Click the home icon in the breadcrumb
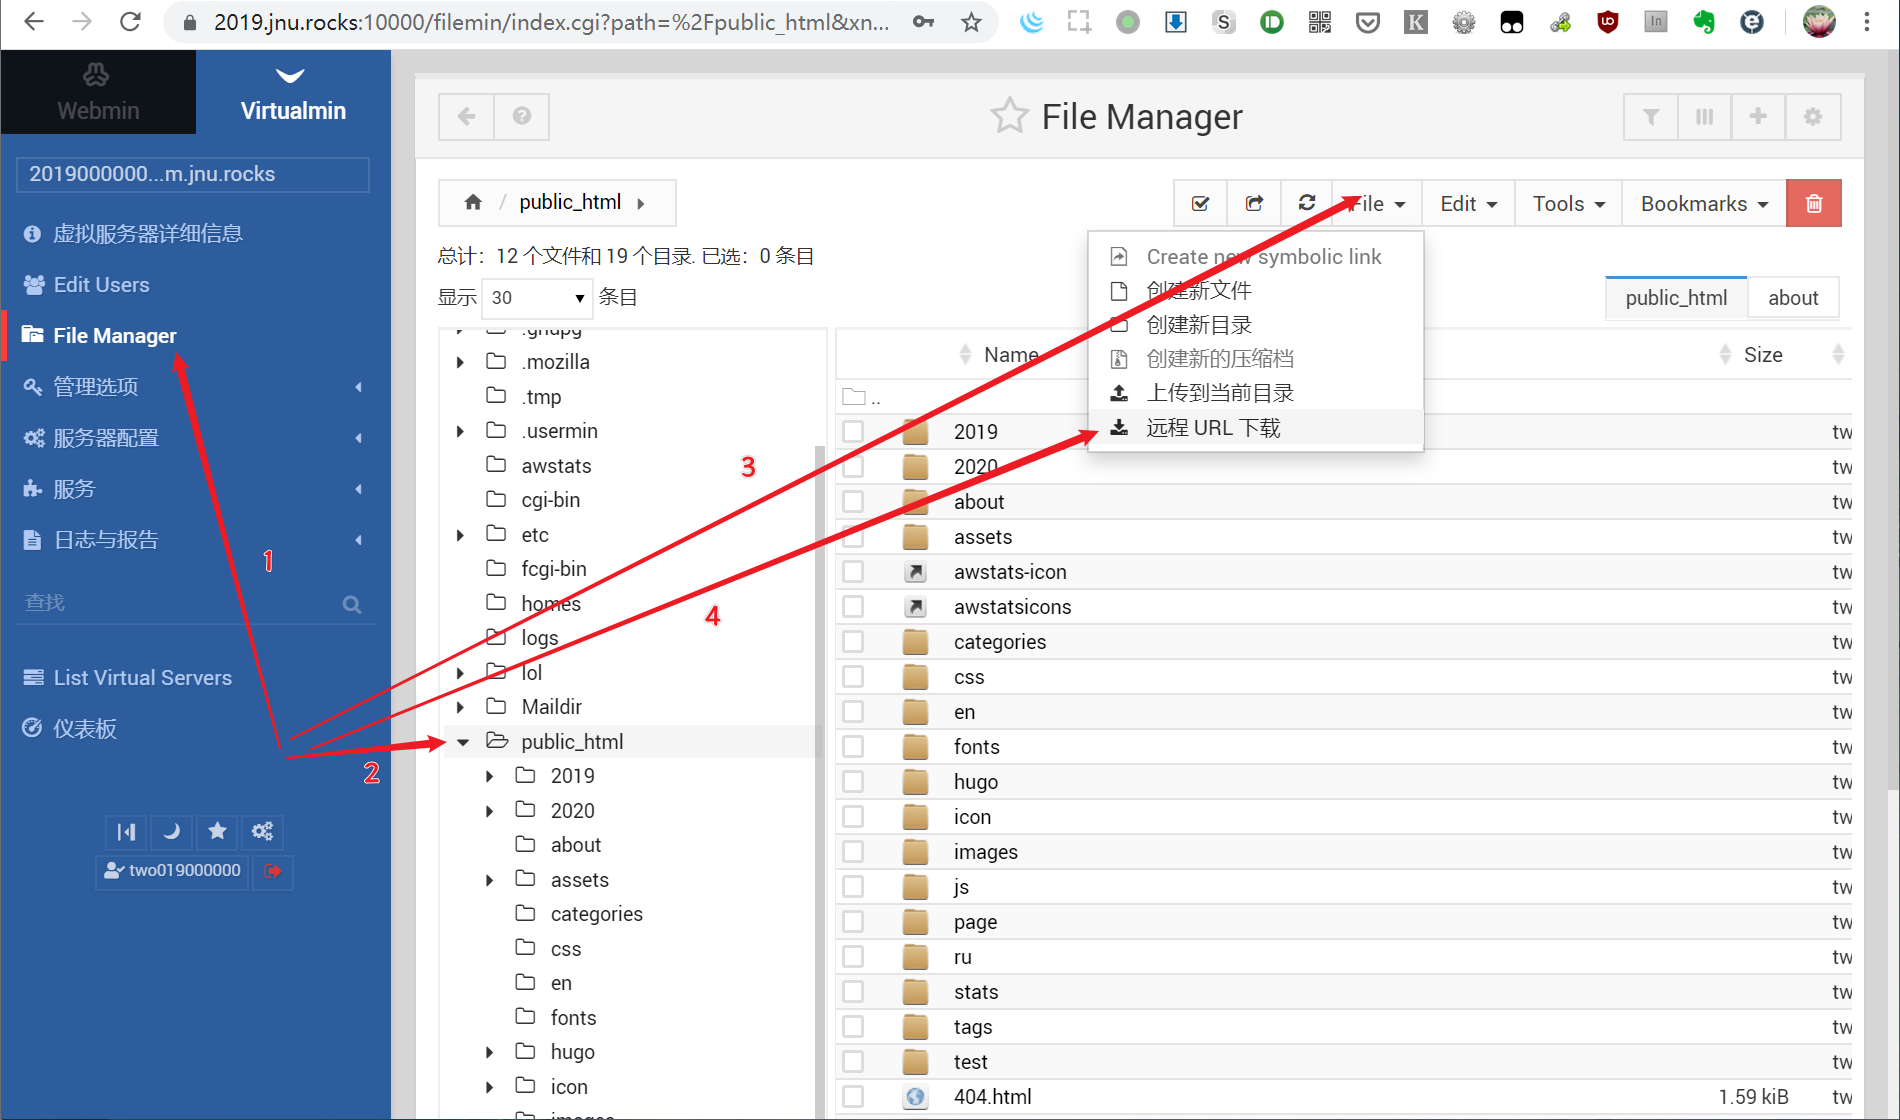Viewport: 1900px width, 1120px height. (473, 203)
